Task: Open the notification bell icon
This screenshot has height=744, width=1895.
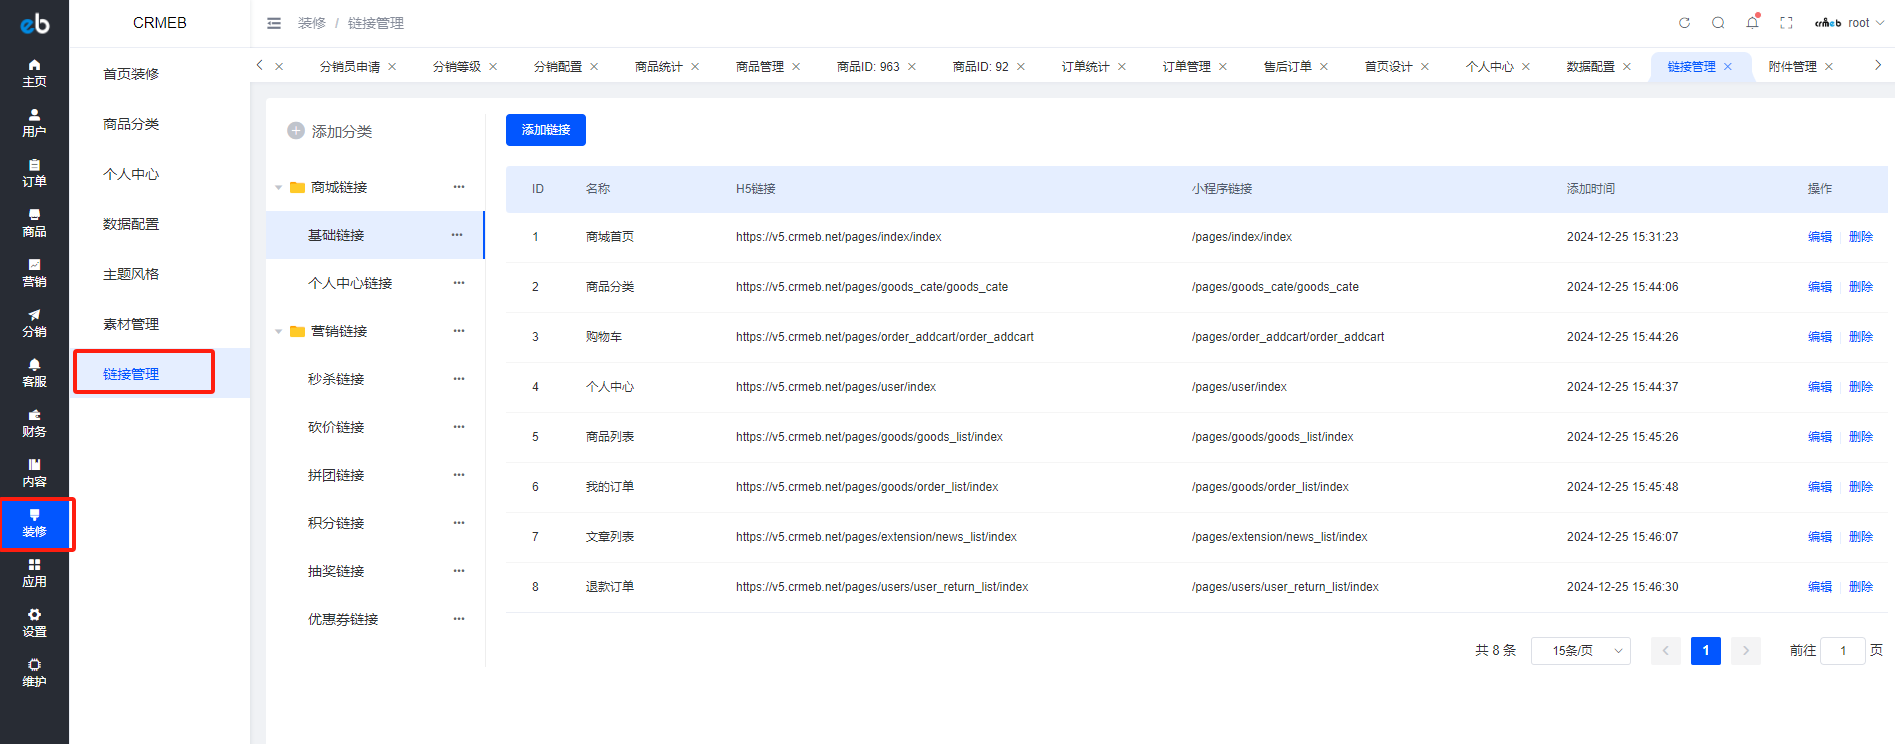Action: pyautogui.click(x=1752, y=22)
